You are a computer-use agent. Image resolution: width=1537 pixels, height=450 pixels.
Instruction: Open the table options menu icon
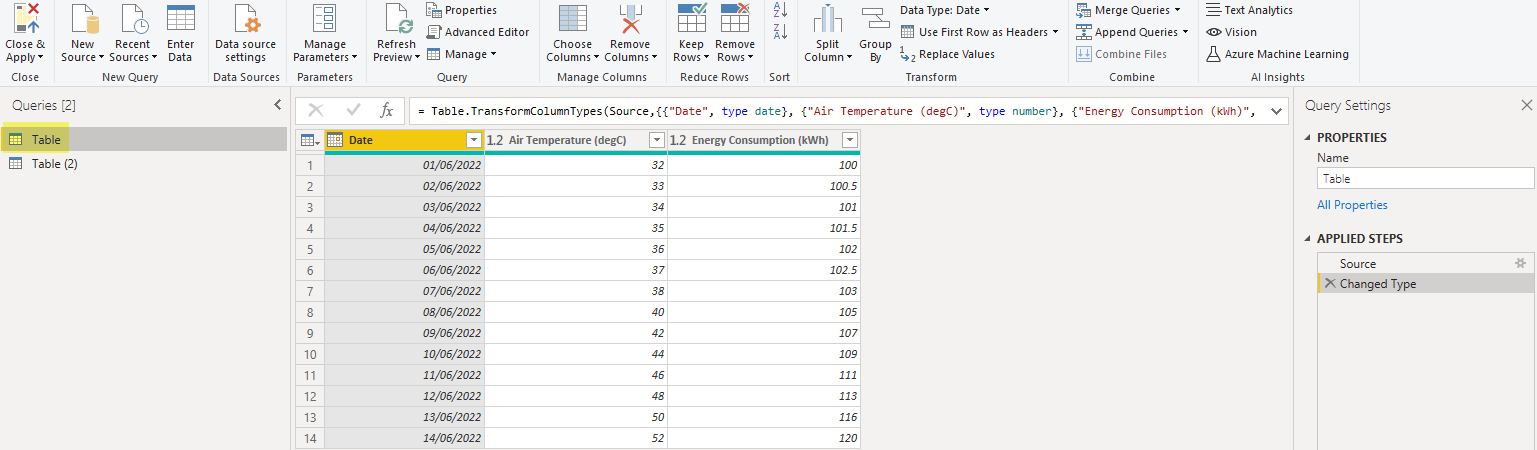click(310, 140)
